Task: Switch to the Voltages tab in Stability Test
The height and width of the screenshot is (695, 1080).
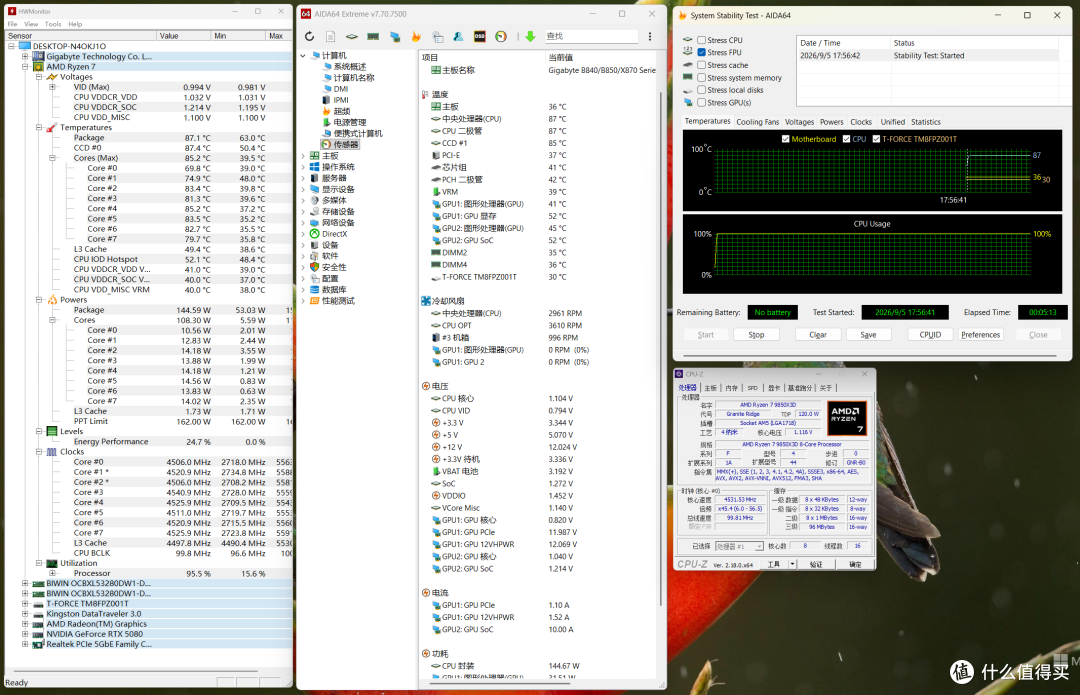Action: pyautogui.click(x=799, y=122)
